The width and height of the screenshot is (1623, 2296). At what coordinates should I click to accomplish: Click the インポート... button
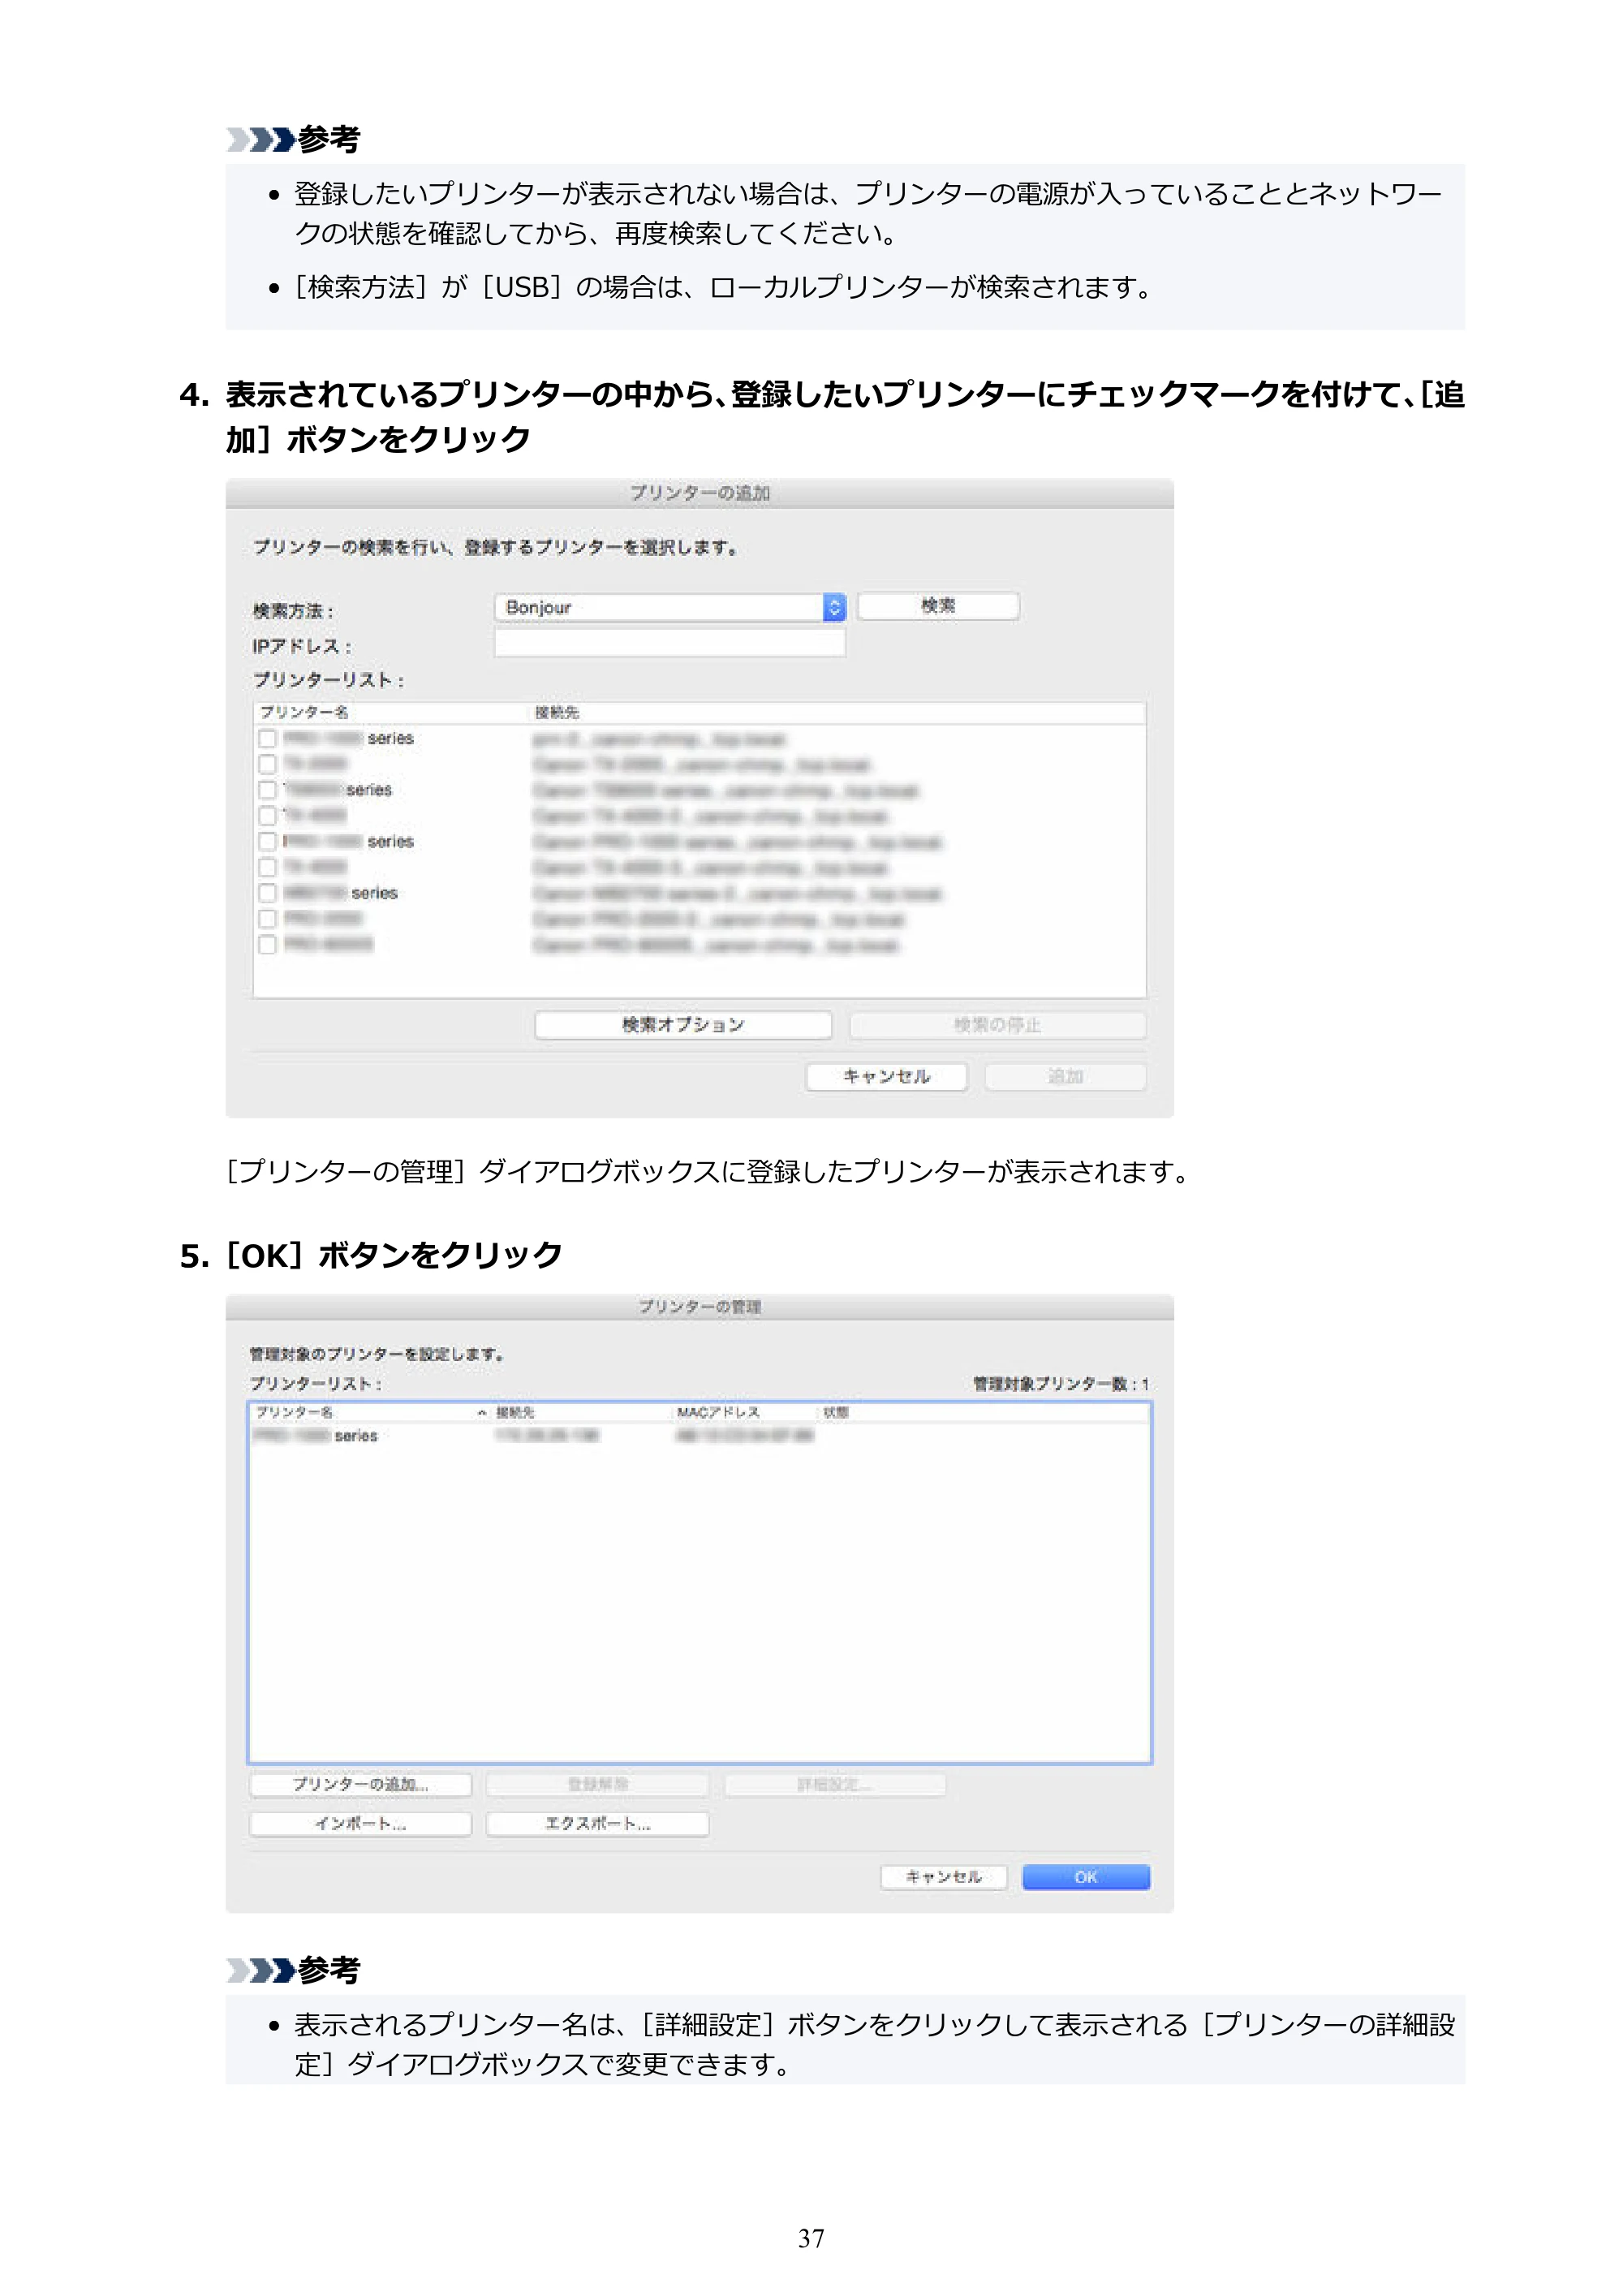[x=360, y=1824]
